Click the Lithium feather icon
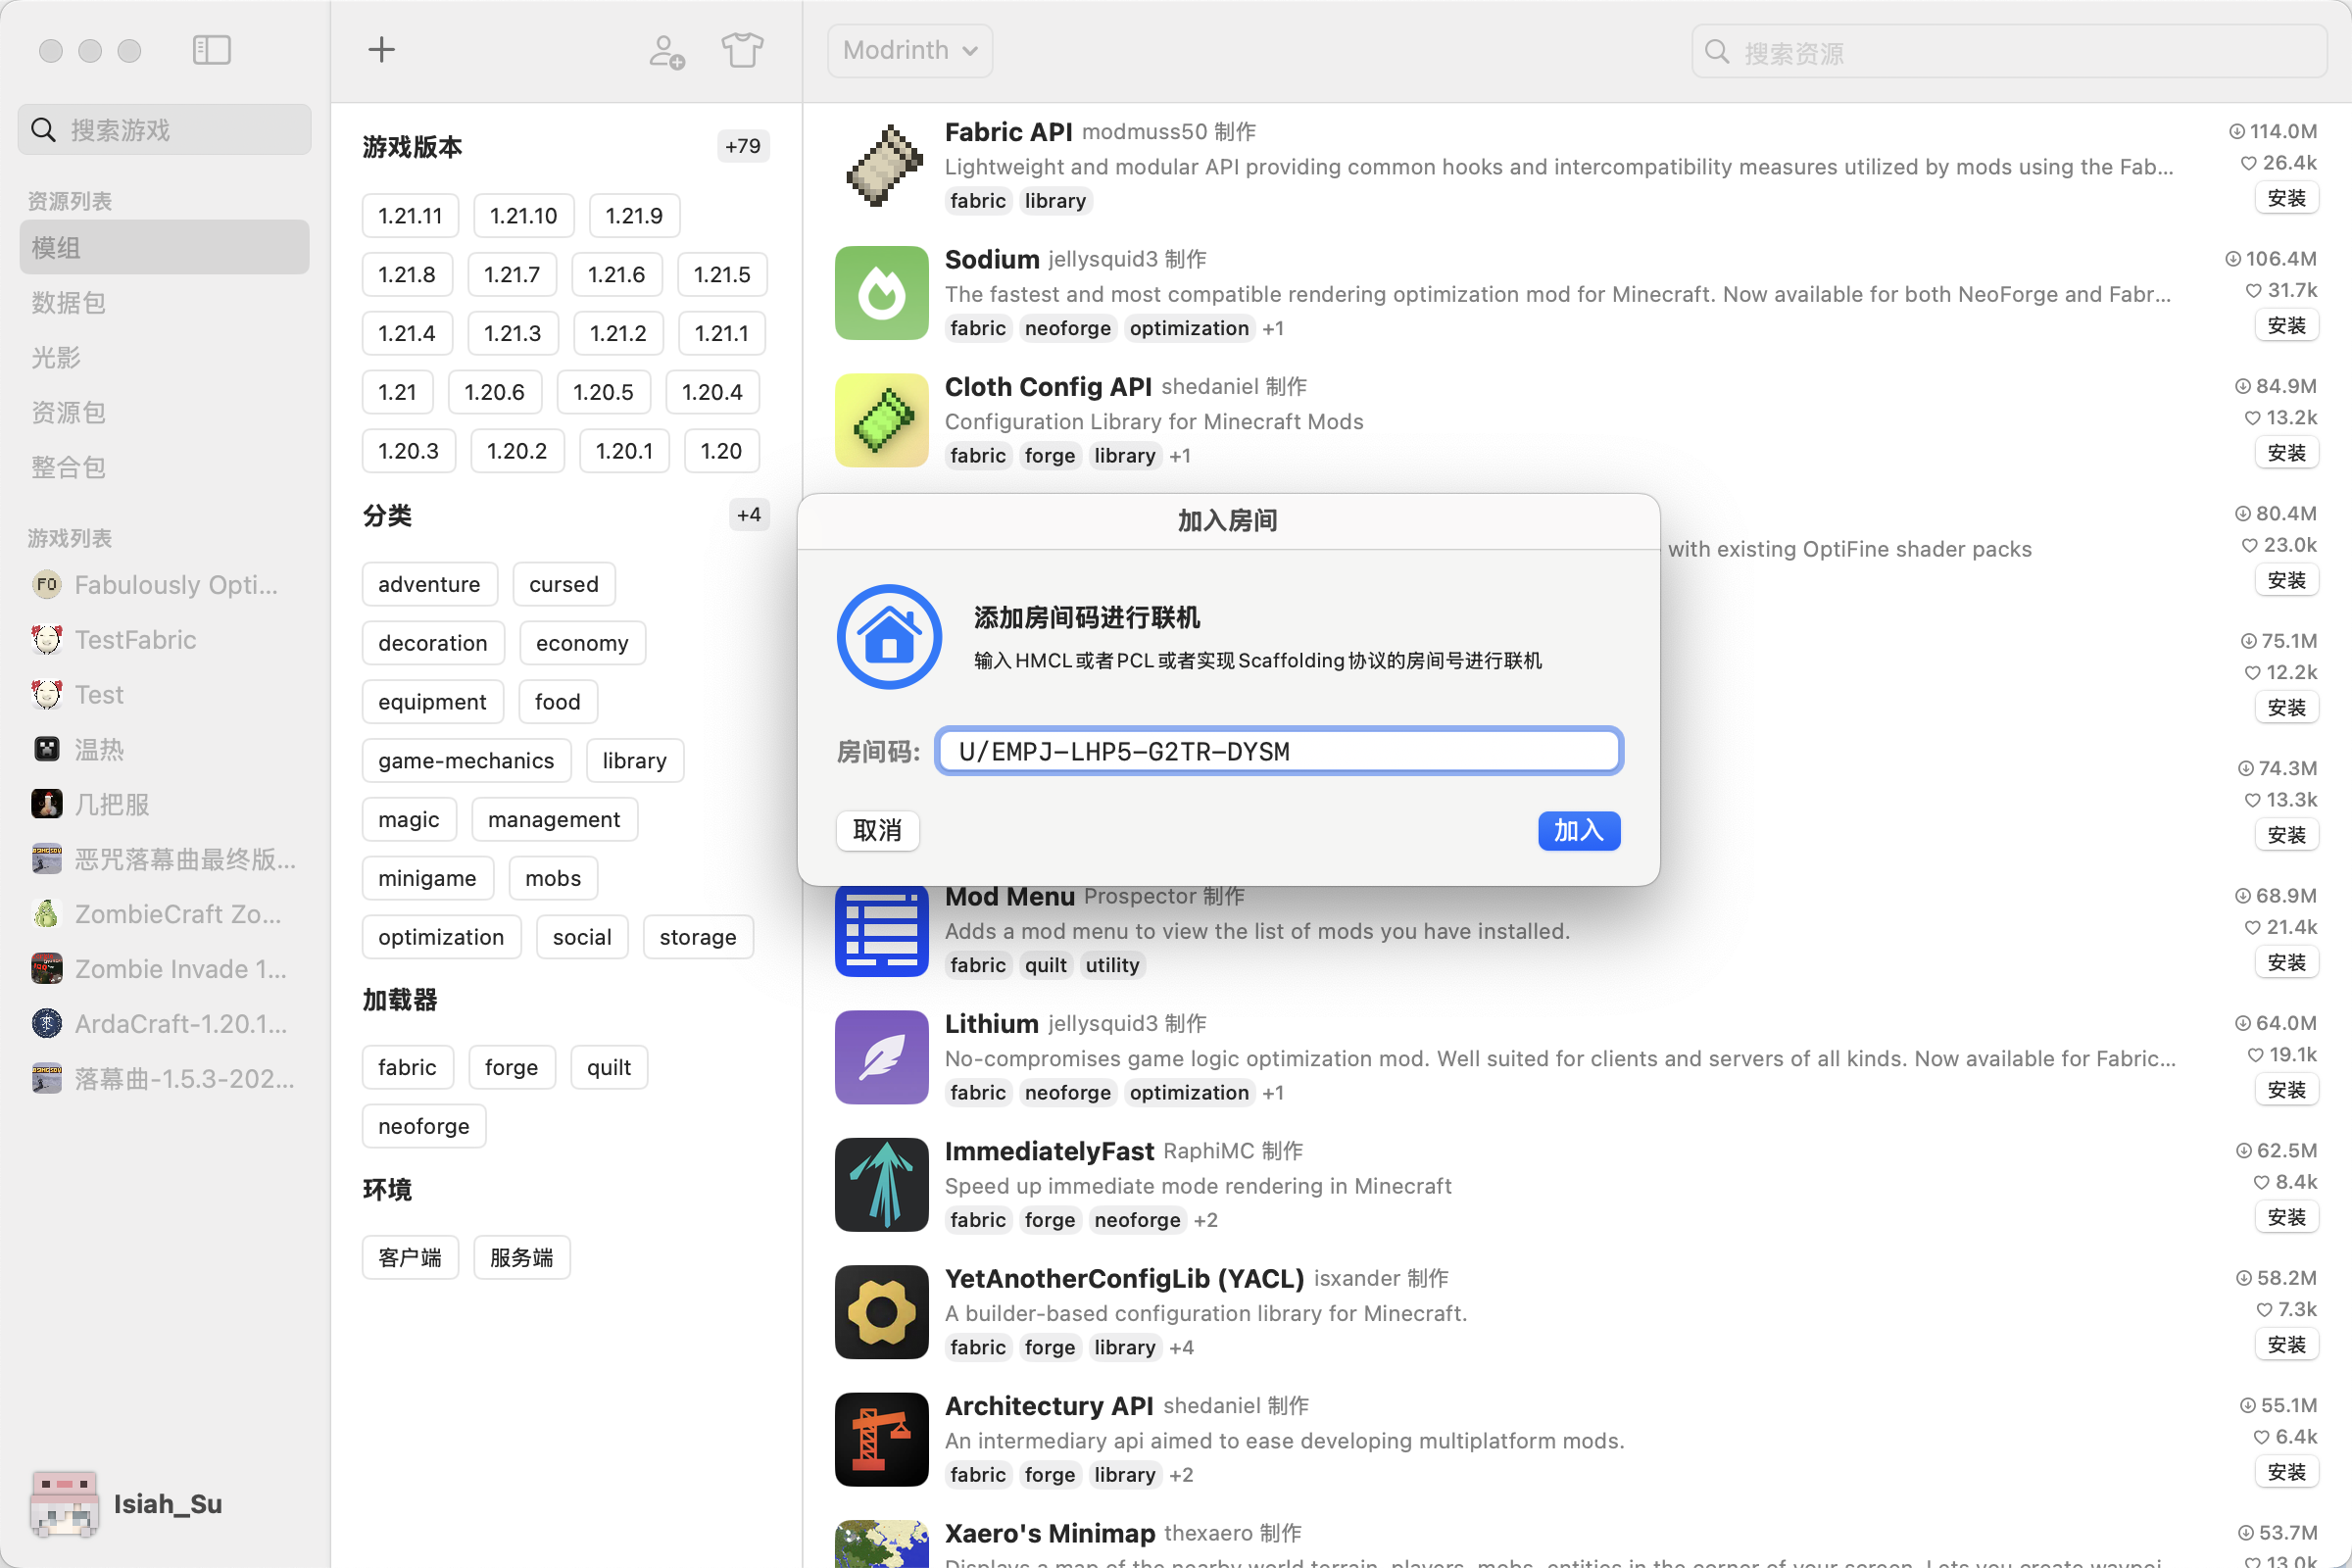Viewport: 2352px width, 1568px height. coord(881,1057)
